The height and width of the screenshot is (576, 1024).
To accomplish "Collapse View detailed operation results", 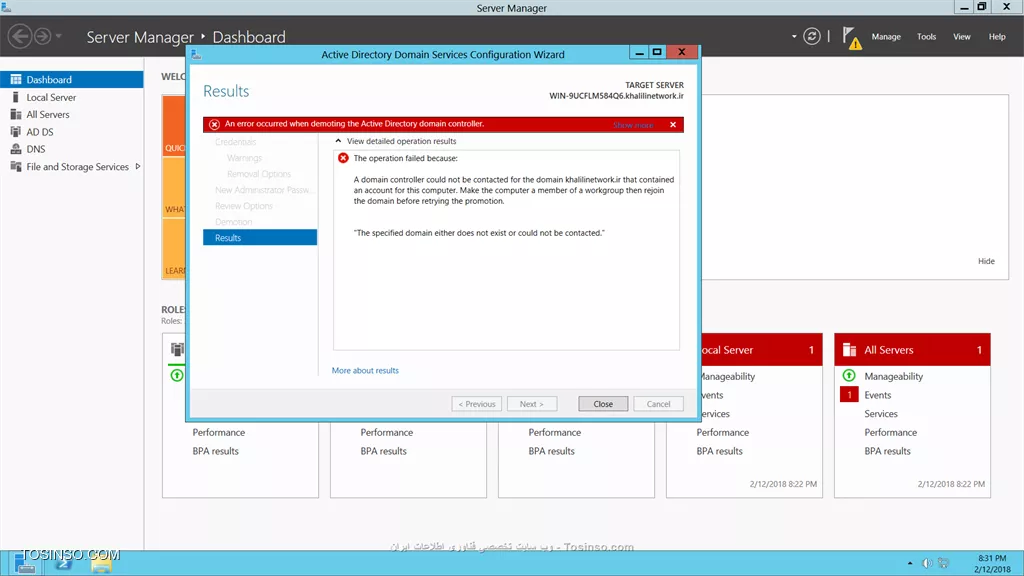I will click(338, 142).
